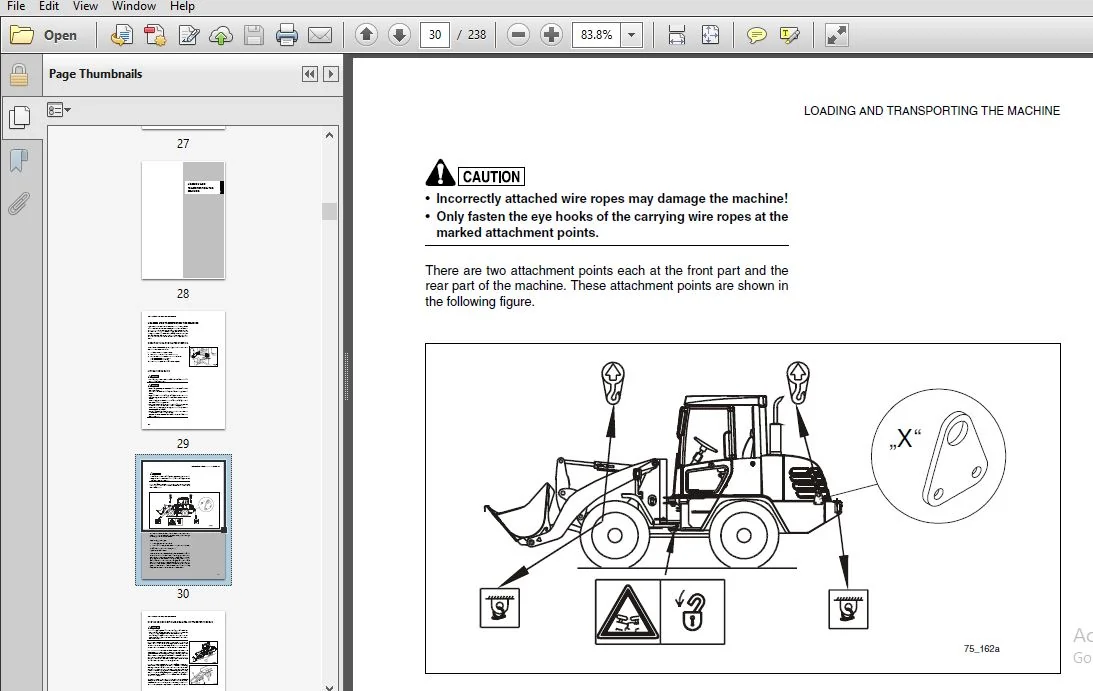
Task: Click the Read mode expand icon
Action: [x=836, y=35]
